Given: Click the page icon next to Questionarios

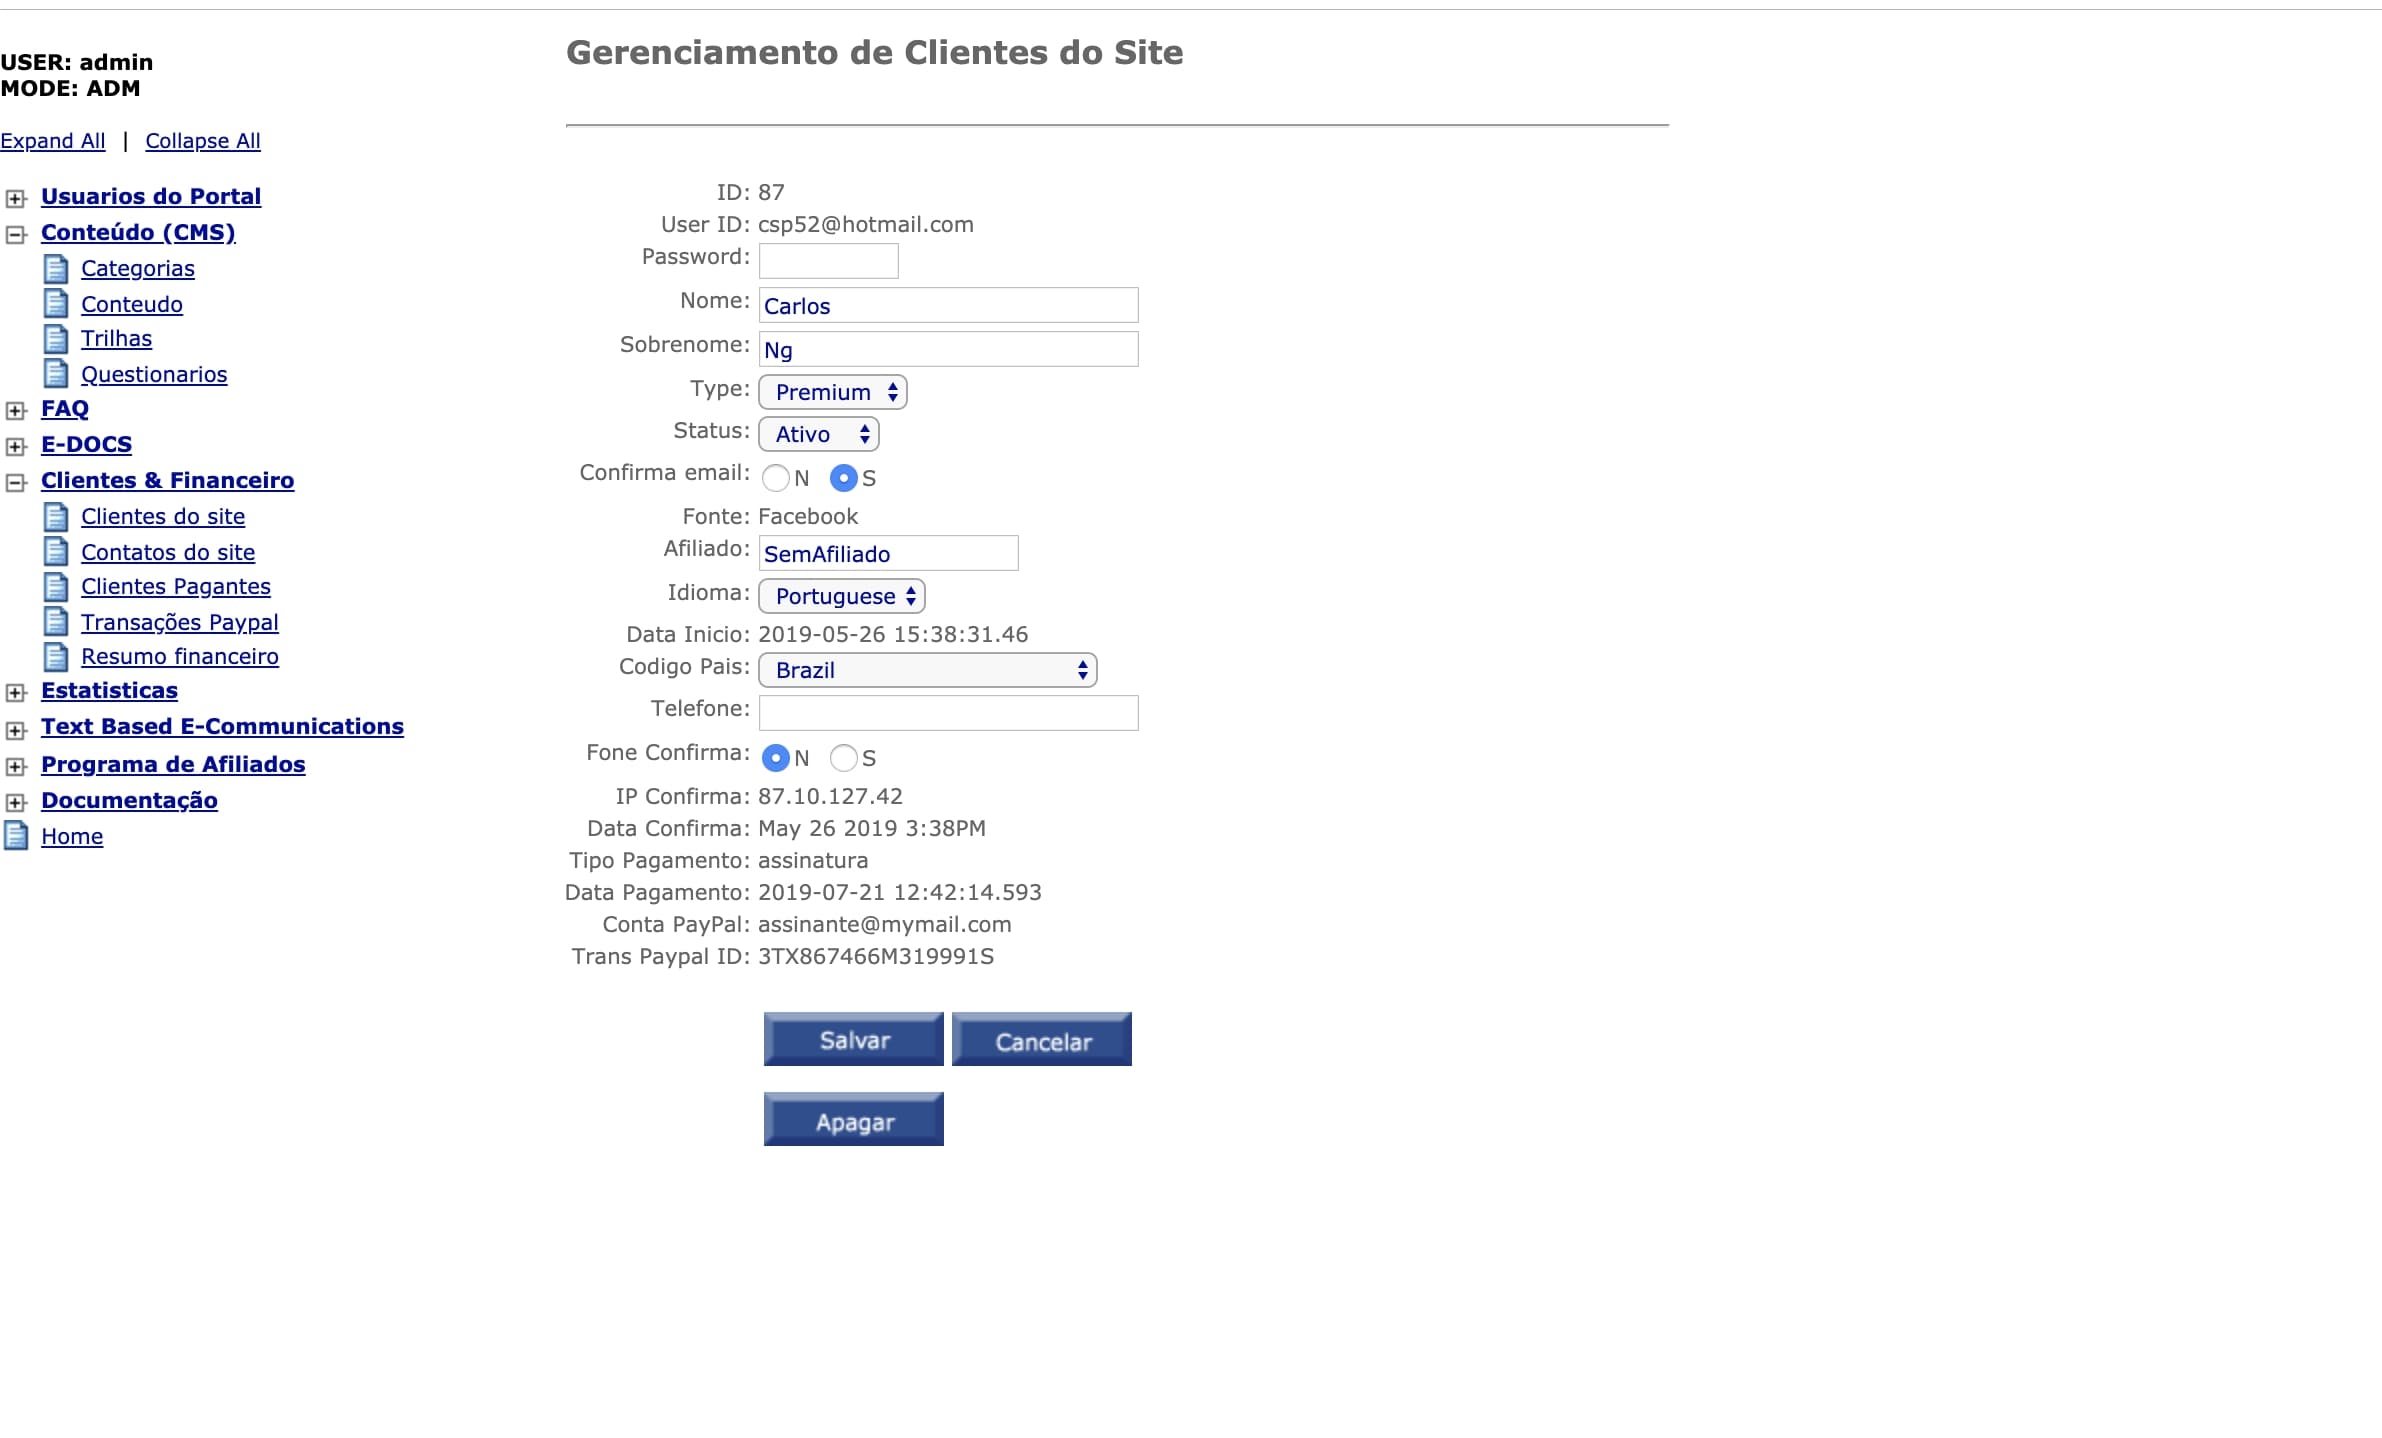Looking at the screenshot, I should tap(56, 374).
